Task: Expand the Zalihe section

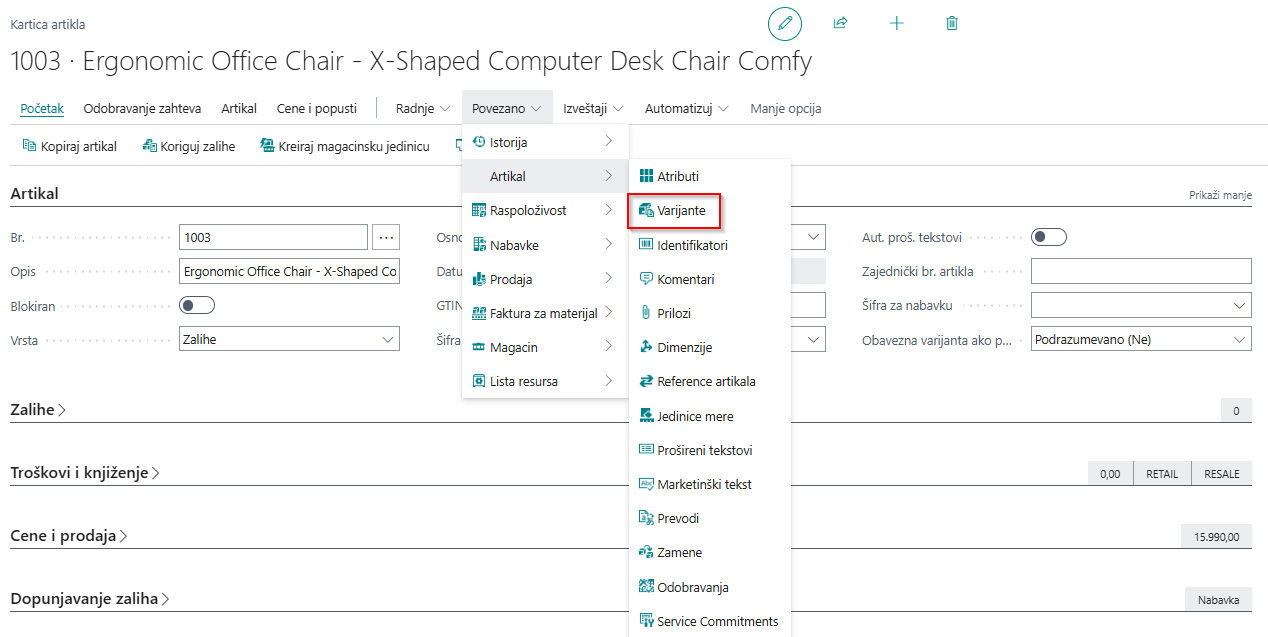Action: [38, 409]
